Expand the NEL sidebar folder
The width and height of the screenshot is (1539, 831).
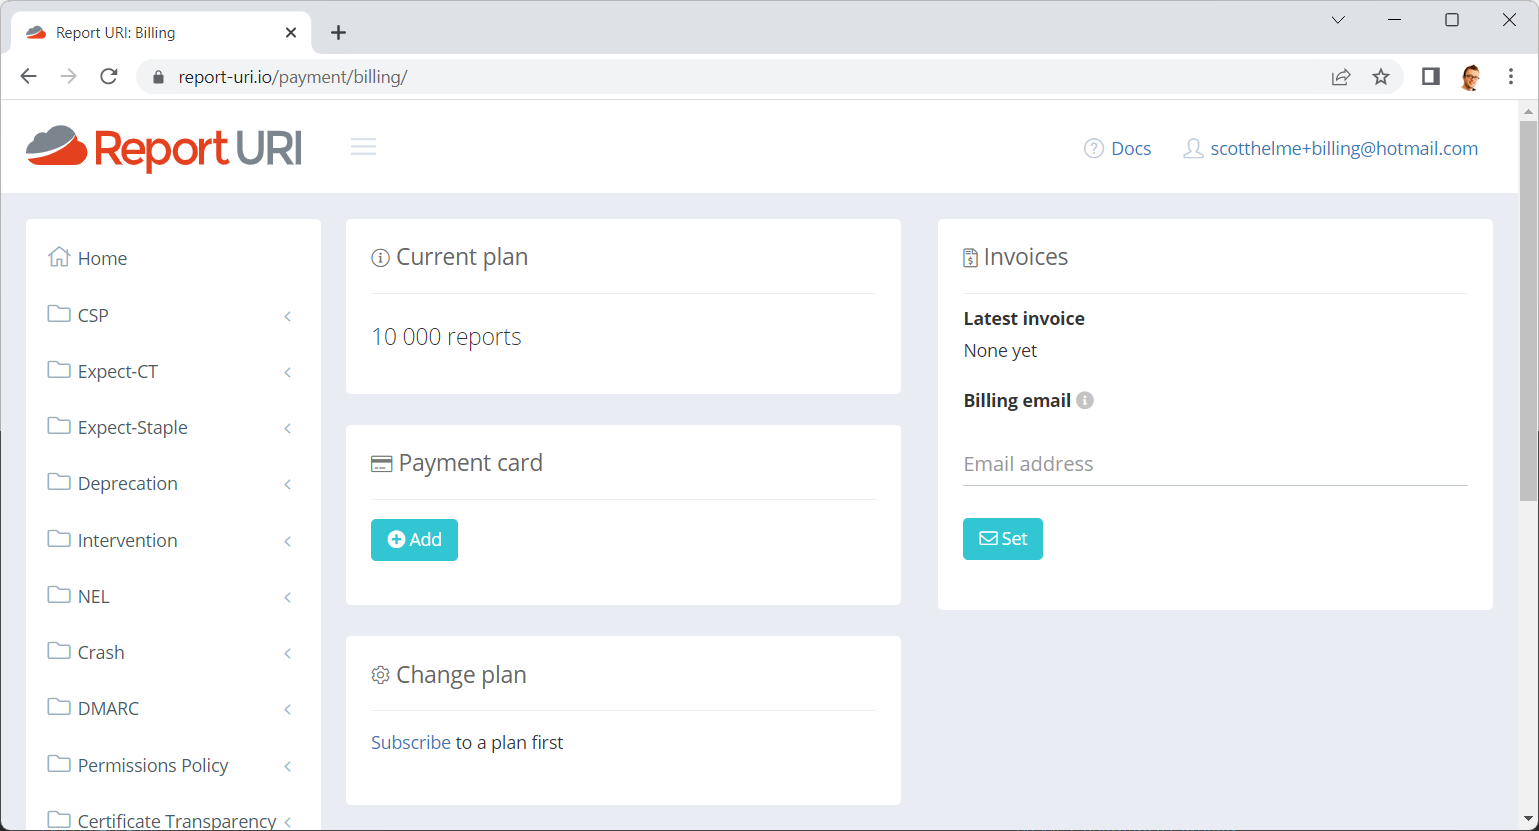(x=173, y=596)
